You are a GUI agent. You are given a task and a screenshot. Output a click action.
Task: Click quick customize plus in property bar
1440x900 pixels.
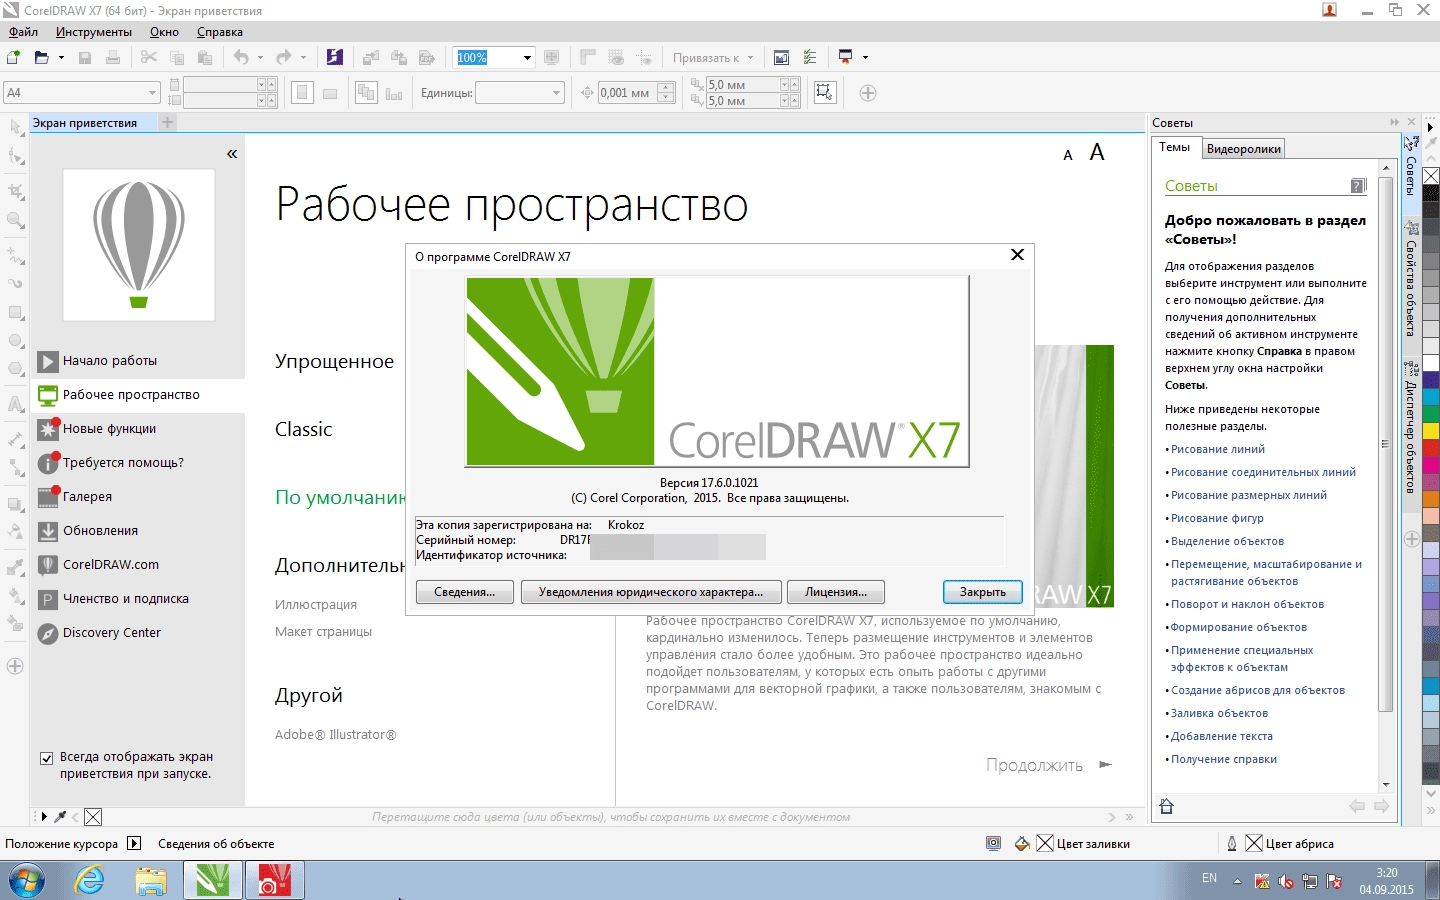(868, 93)
